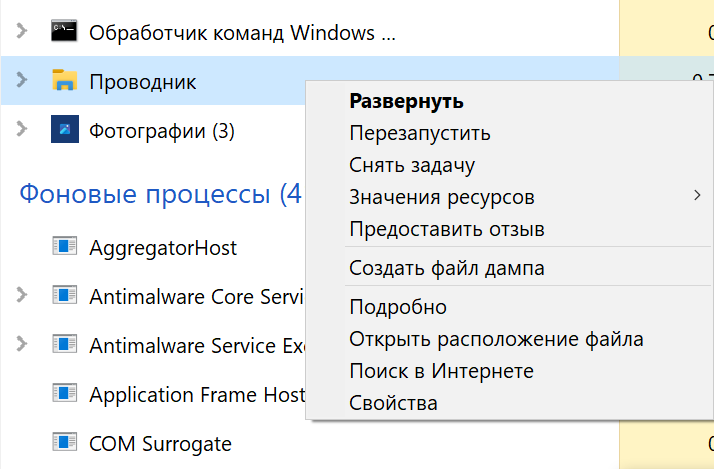The height and width of the screenshot is (469, 714).
Task: Click the Antimalware Service Executable icon
Action: (65, 345)
